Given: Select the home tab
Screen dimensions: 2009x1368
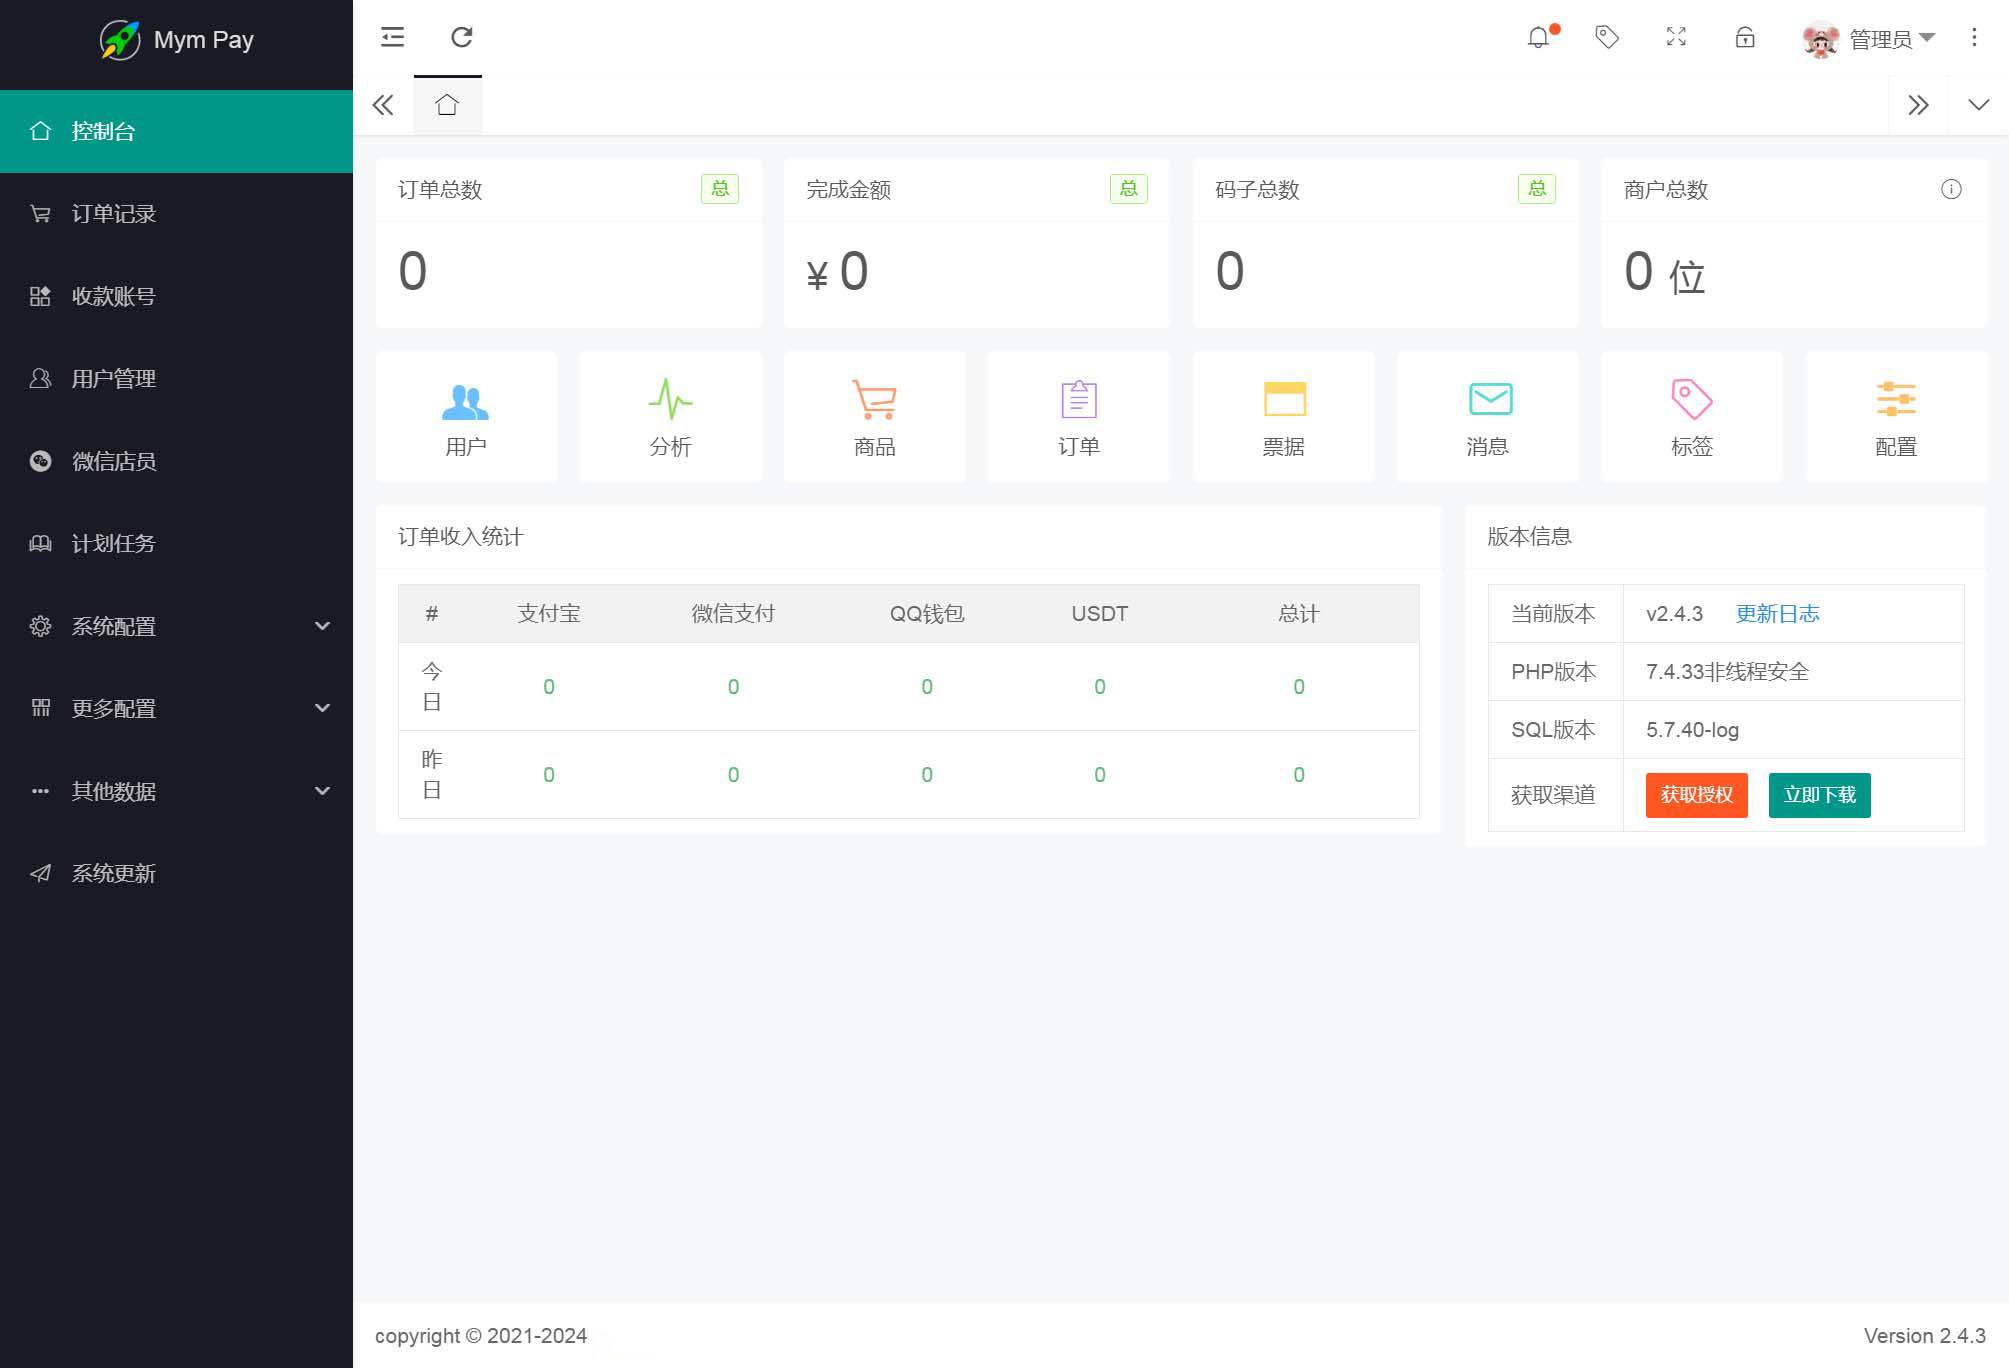Looking at the screenshot, I should pos(447,105).
